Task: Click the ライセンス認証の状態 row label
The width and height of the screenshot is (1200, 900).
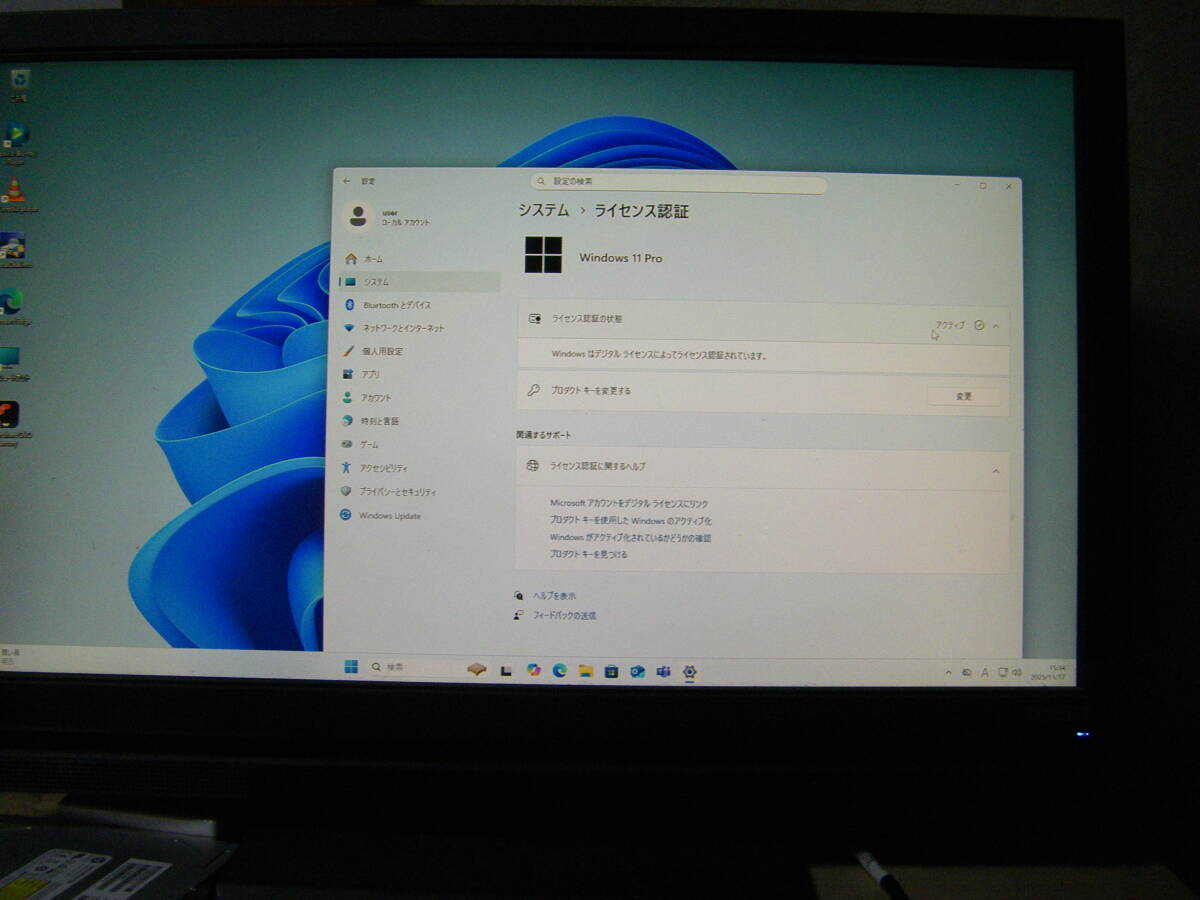Action: 587,318
